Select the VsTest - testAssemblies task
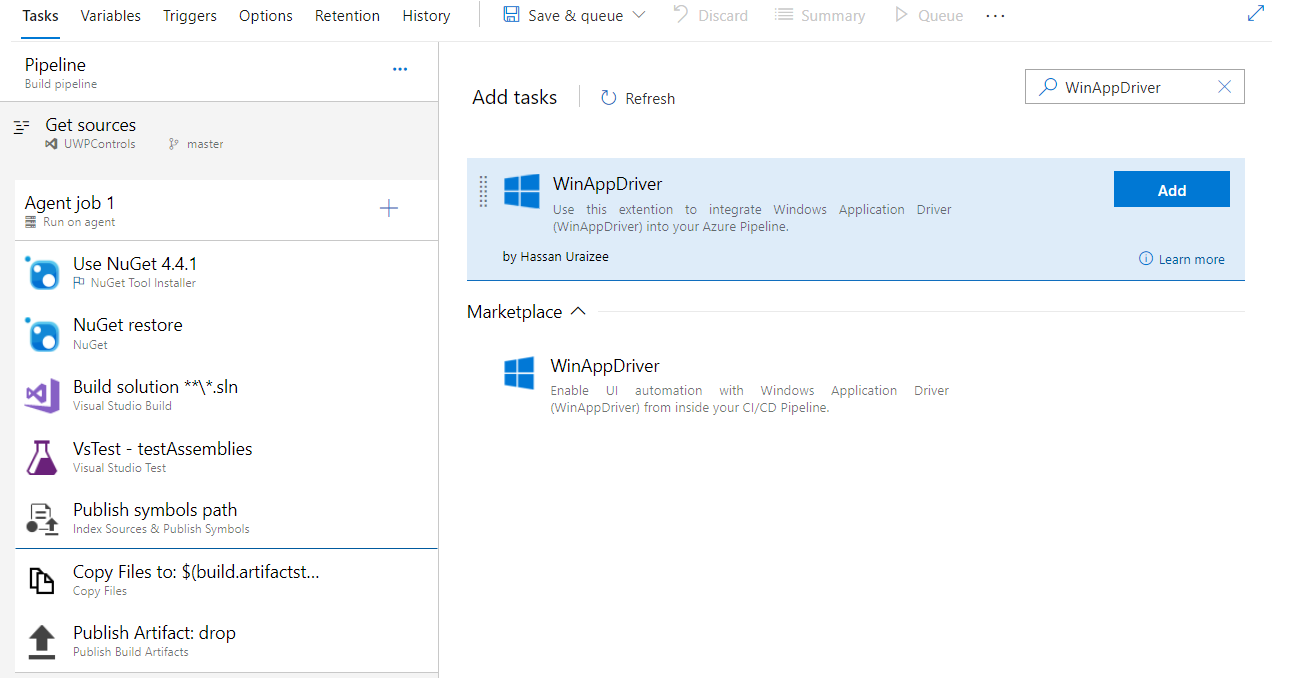The width and height of the screenshot is (1290, 678). click(227, 456)
